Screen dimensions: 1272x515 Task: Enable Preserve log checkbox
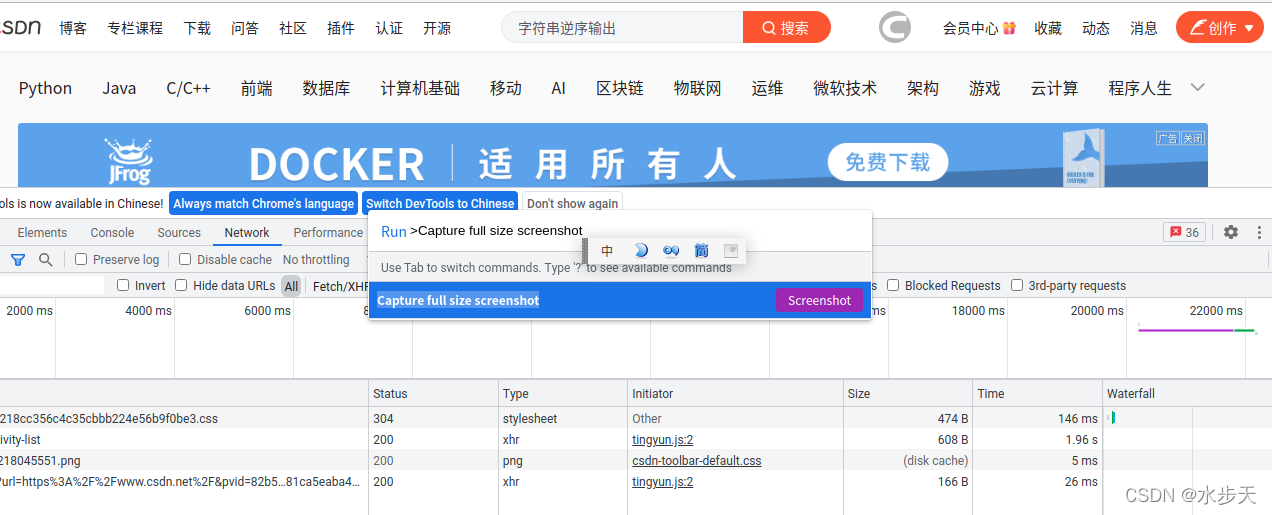point(82,259)
